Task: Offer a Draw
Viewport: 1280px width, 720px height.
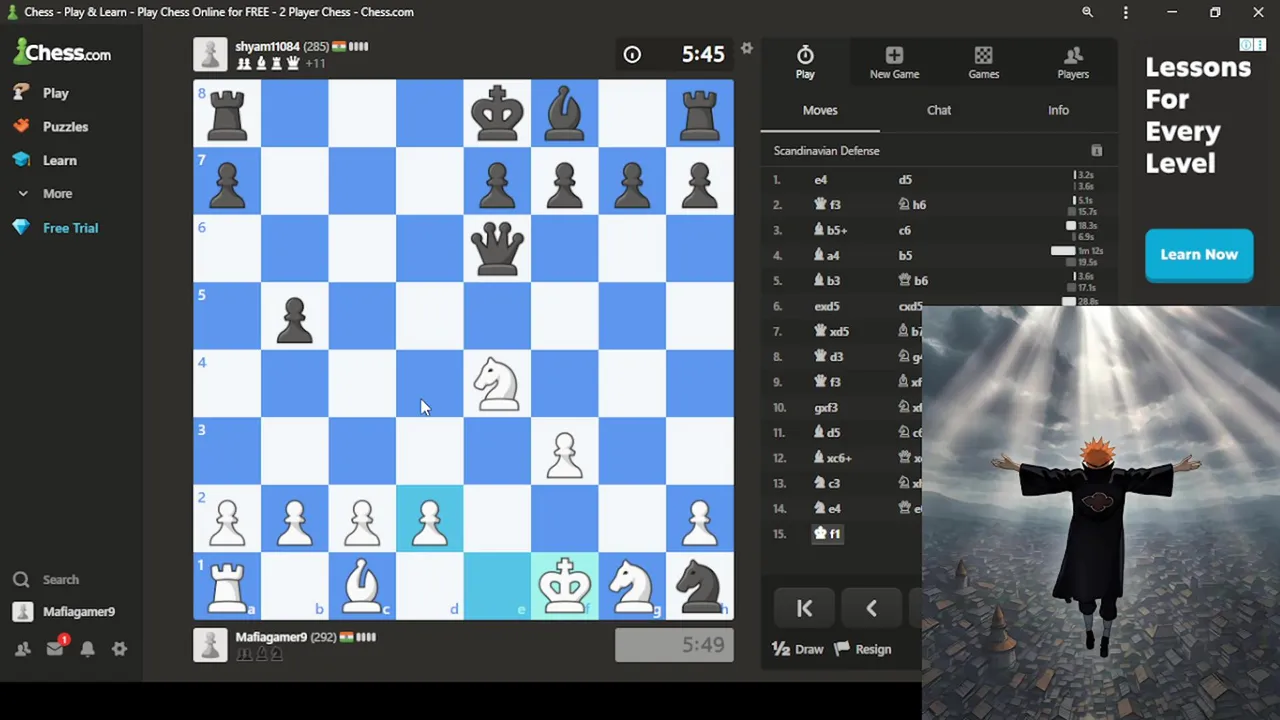Action: (x=798, y=649)
